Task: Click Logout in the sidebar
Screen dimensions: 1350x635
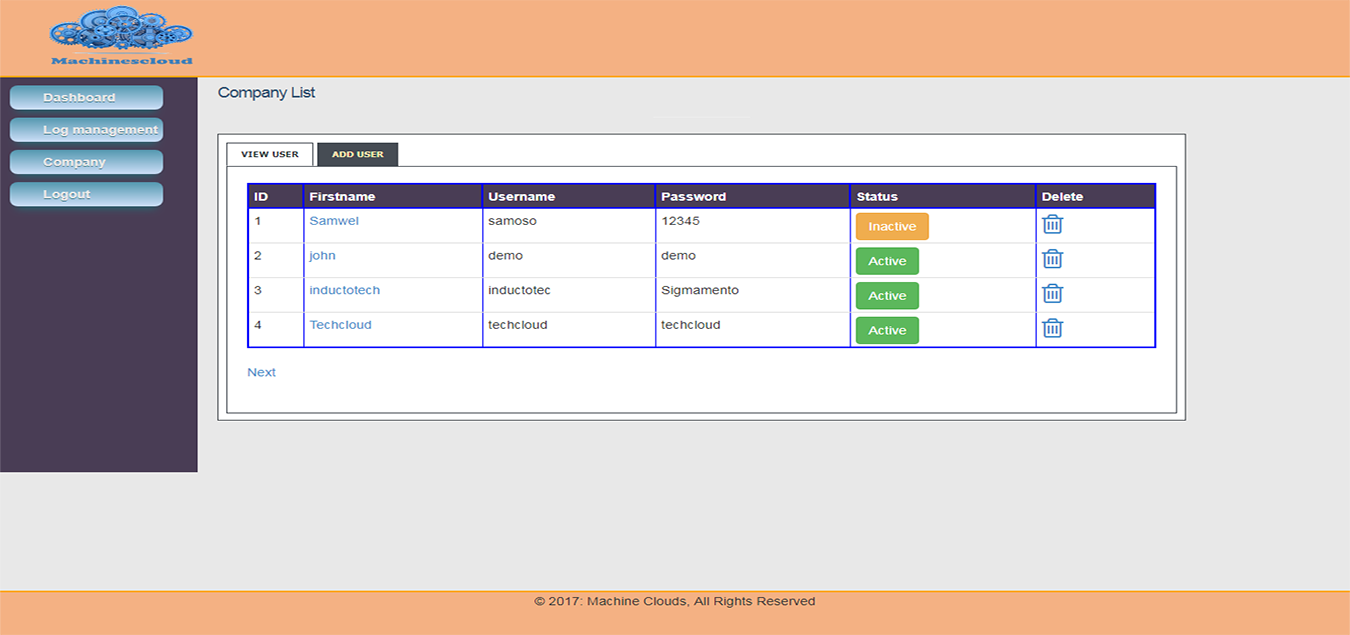Action: coord(86,194)
